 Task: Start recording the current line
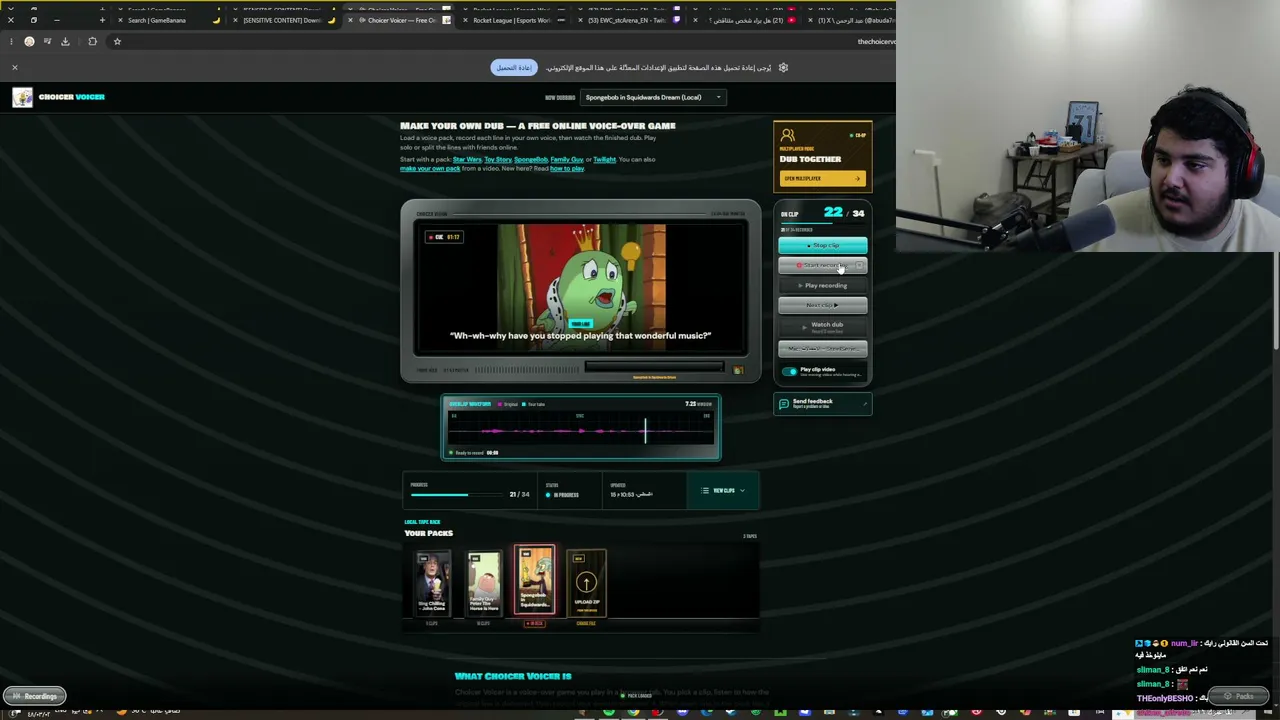[823, 265]
